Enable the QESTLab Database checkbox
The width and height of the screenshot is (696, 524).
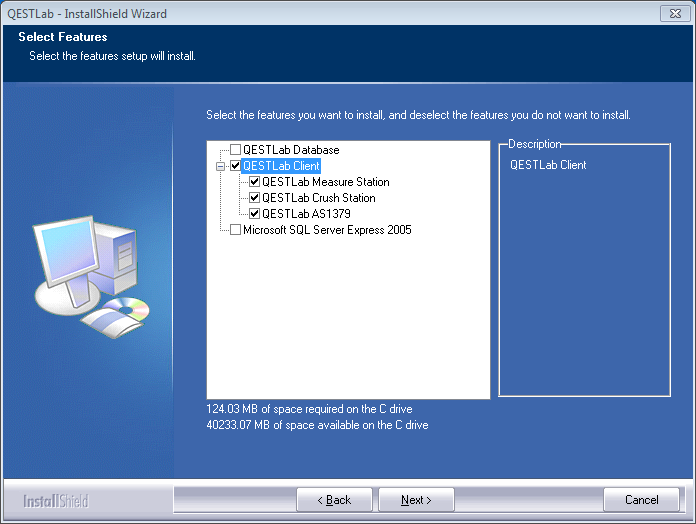point(235,150)
